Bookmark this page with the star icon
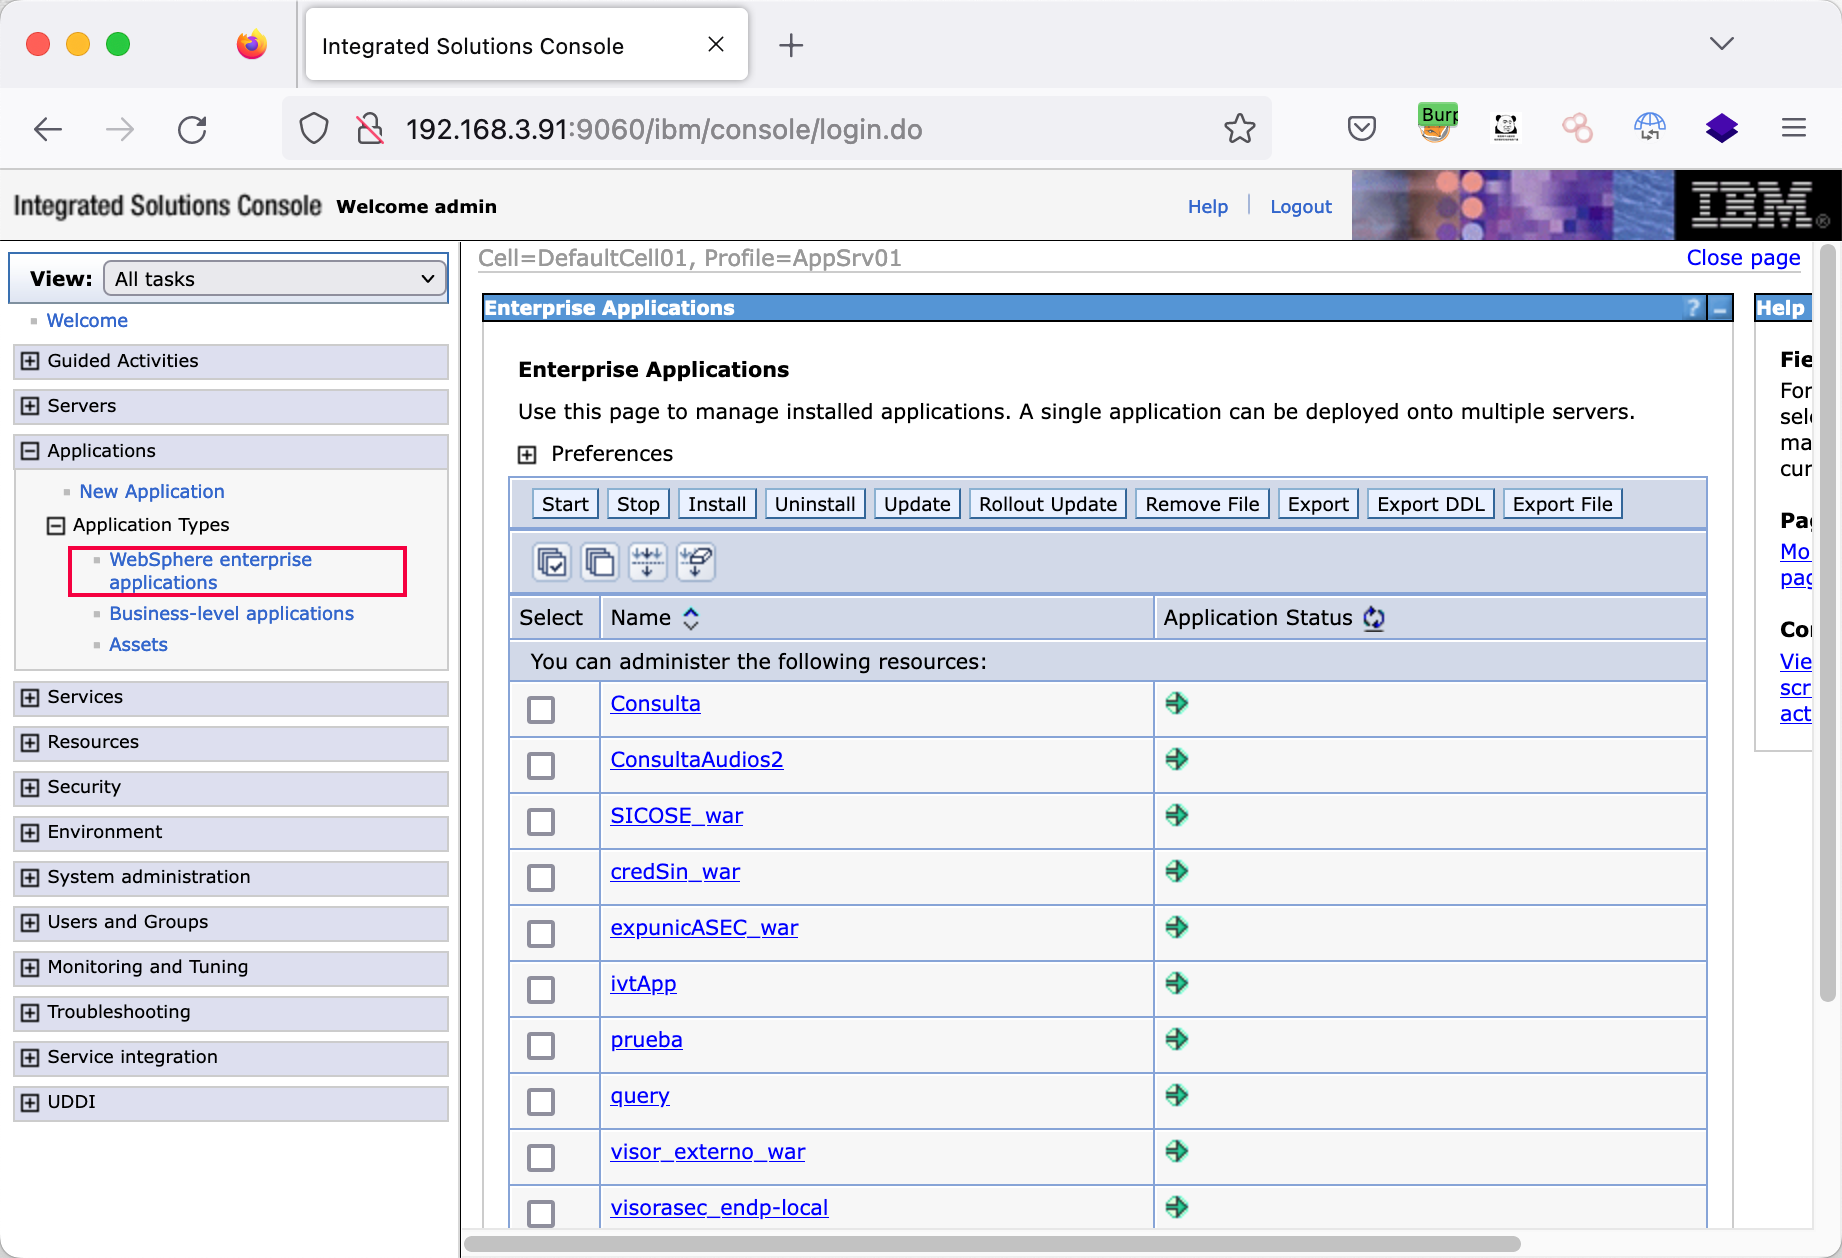The height and width of the screenshot is (1258, 1842). [1239, 129]
